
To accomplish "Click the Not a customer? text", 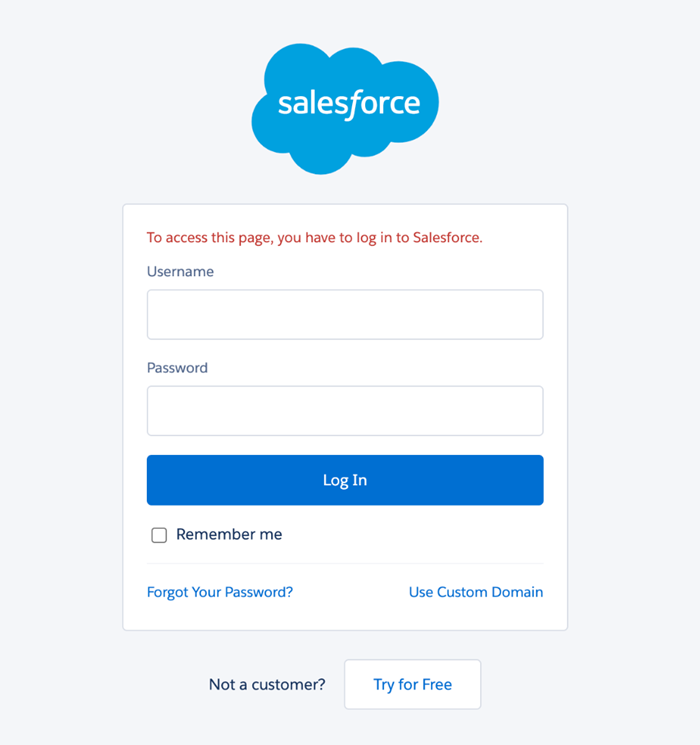I will click(x=267, y=685).
